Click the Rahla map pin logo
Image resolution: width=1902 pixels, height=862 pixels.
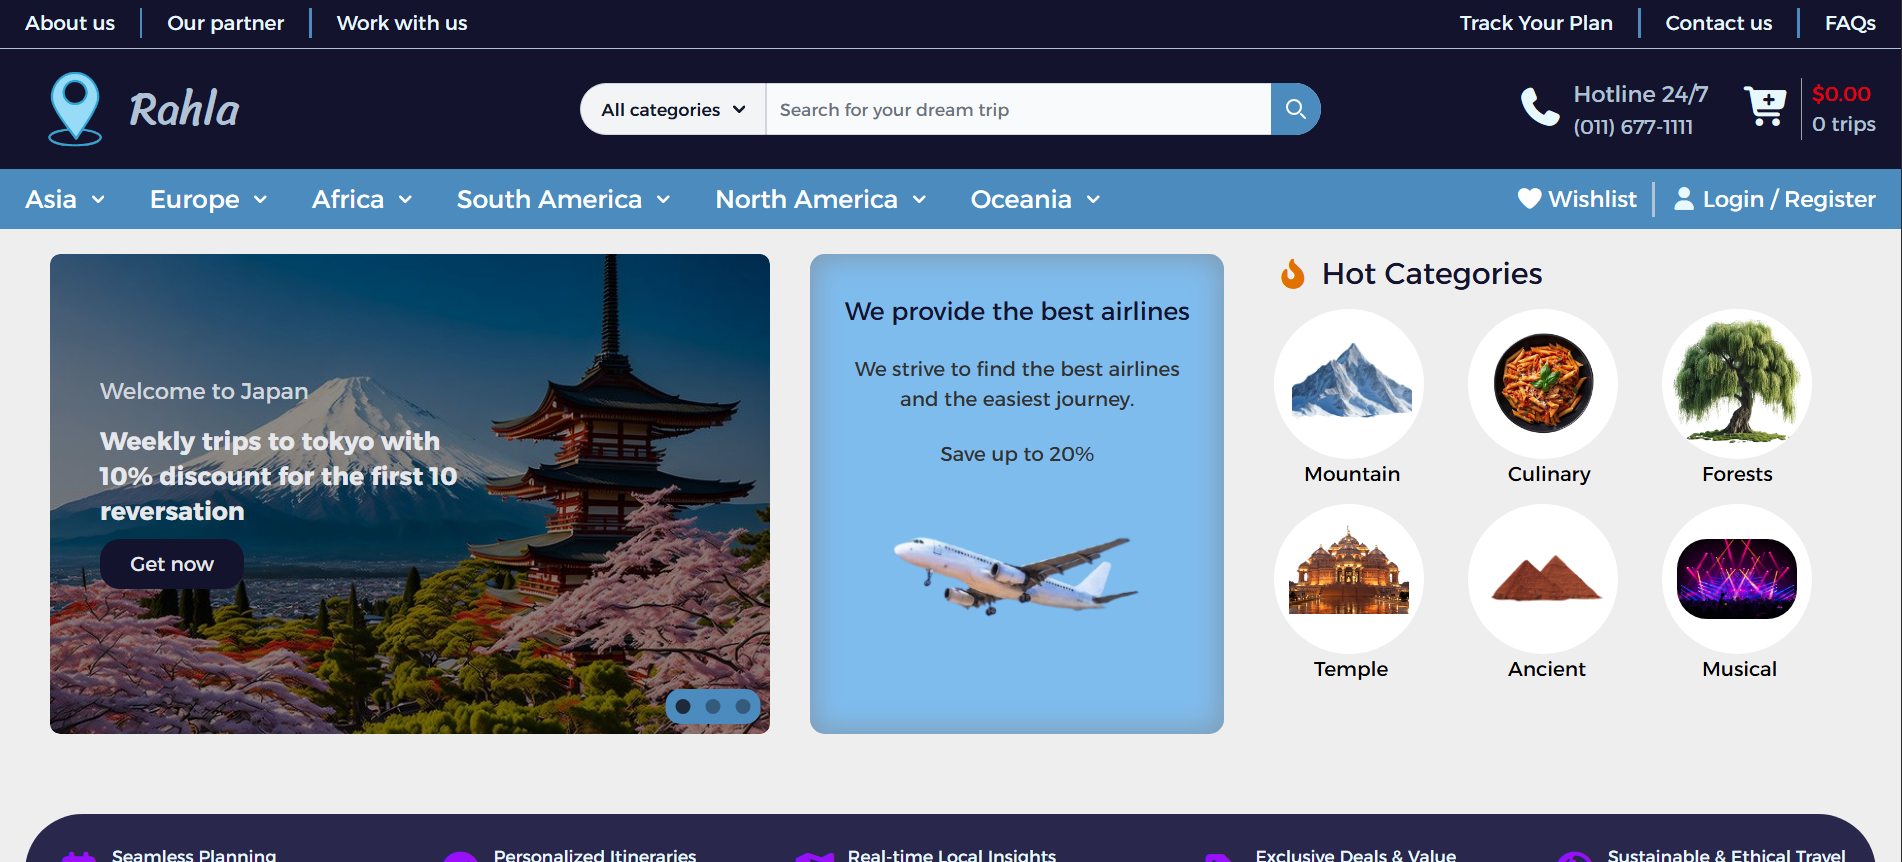pos(75,109)
